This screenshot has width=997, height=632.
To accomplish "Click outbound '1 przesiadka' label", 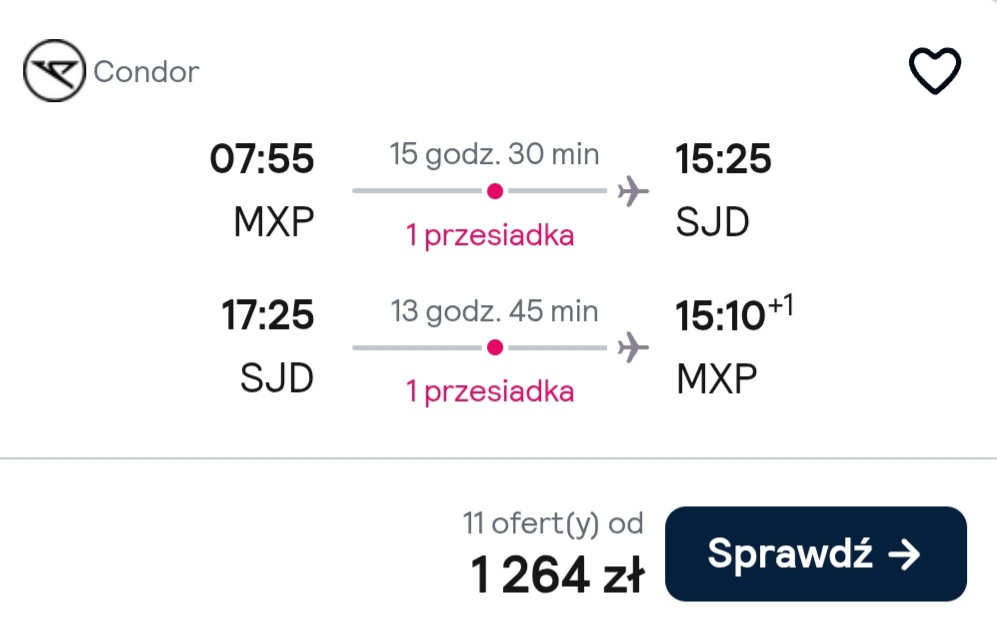I will pos(490,236).
